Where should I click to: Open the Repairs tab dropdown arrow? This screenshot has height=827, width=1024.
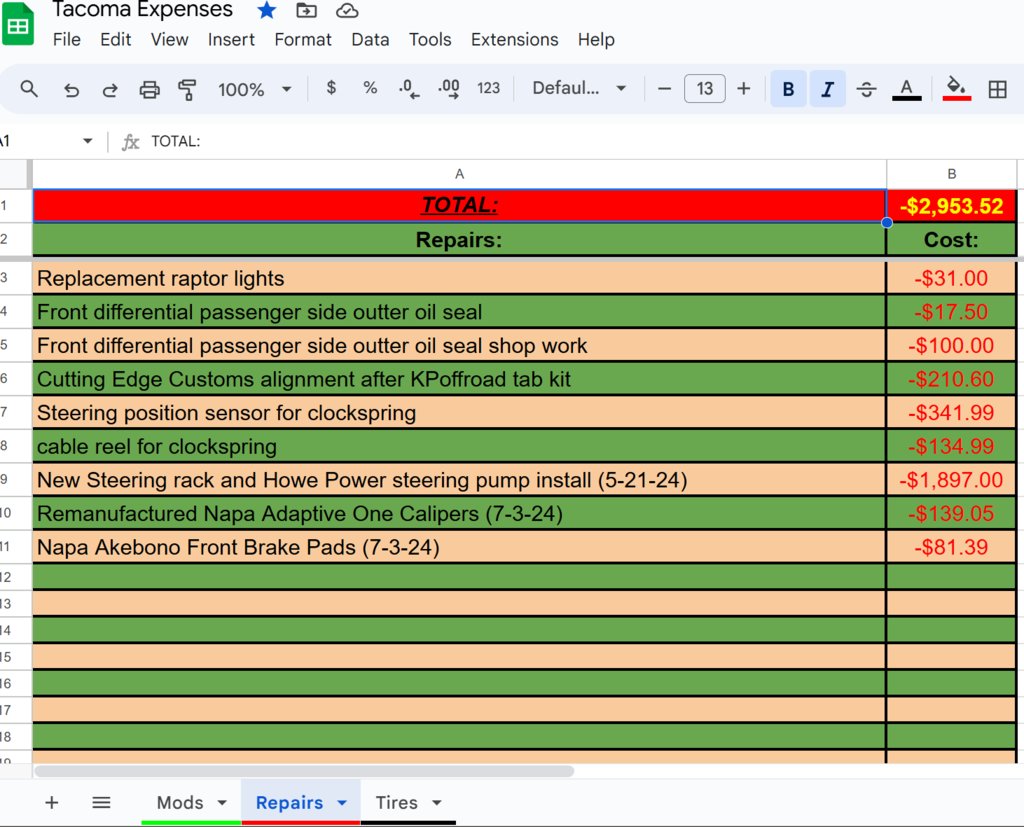(x=342, y=803)
